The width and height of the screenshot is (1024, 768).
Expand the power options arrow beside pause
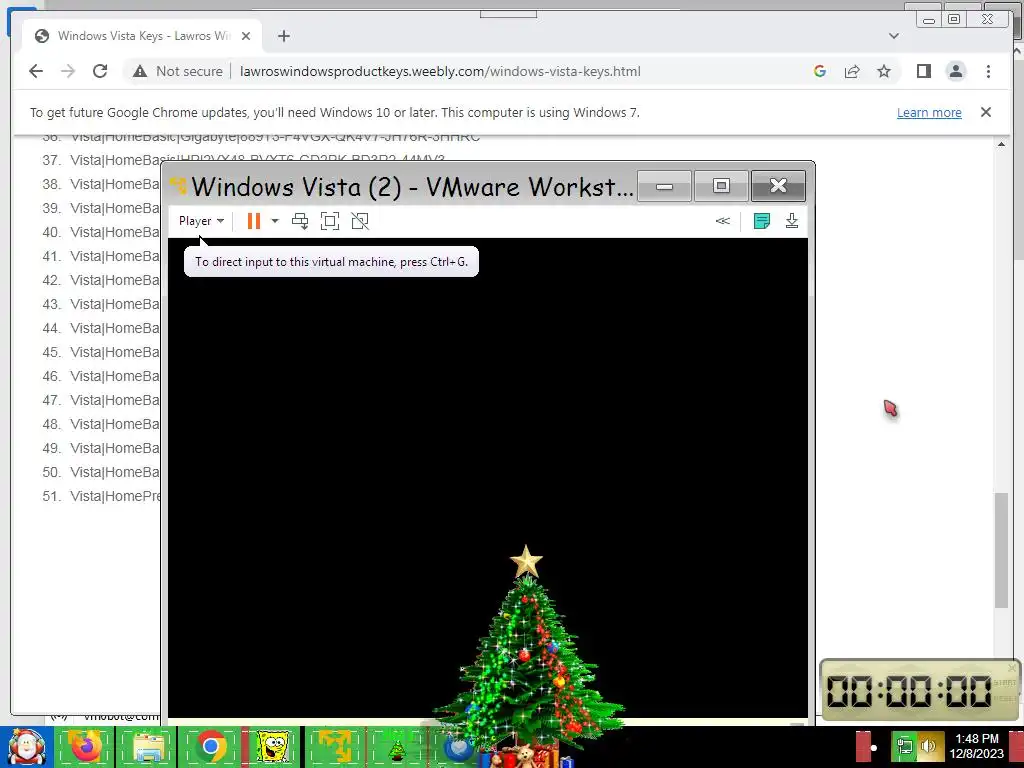(275, 221)
